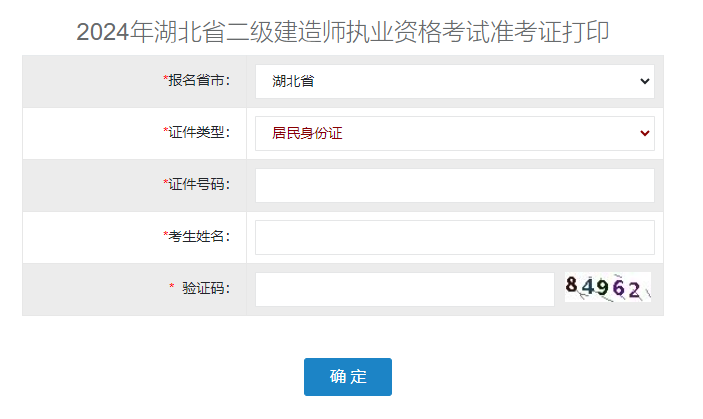
Task: Open the 报名省市 dropdown showing 湖北省
Action: [x=454, y=81]
